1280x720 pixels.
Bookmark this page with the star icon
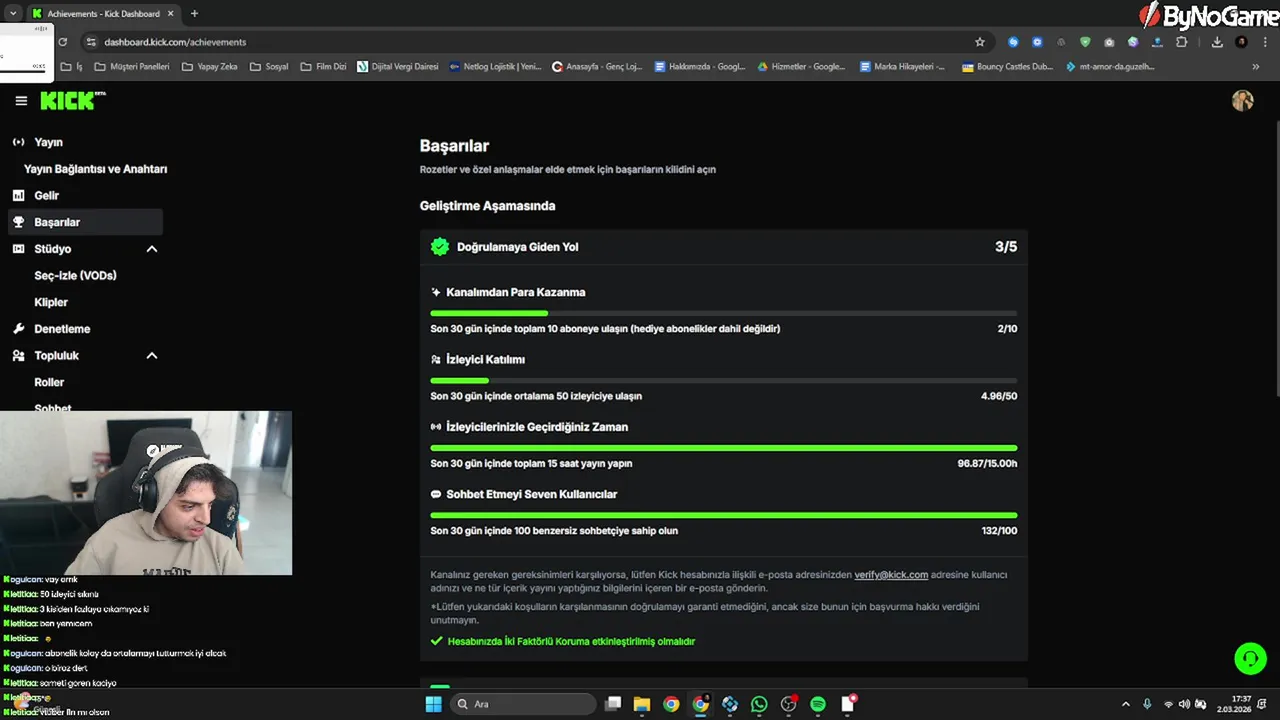980,42
